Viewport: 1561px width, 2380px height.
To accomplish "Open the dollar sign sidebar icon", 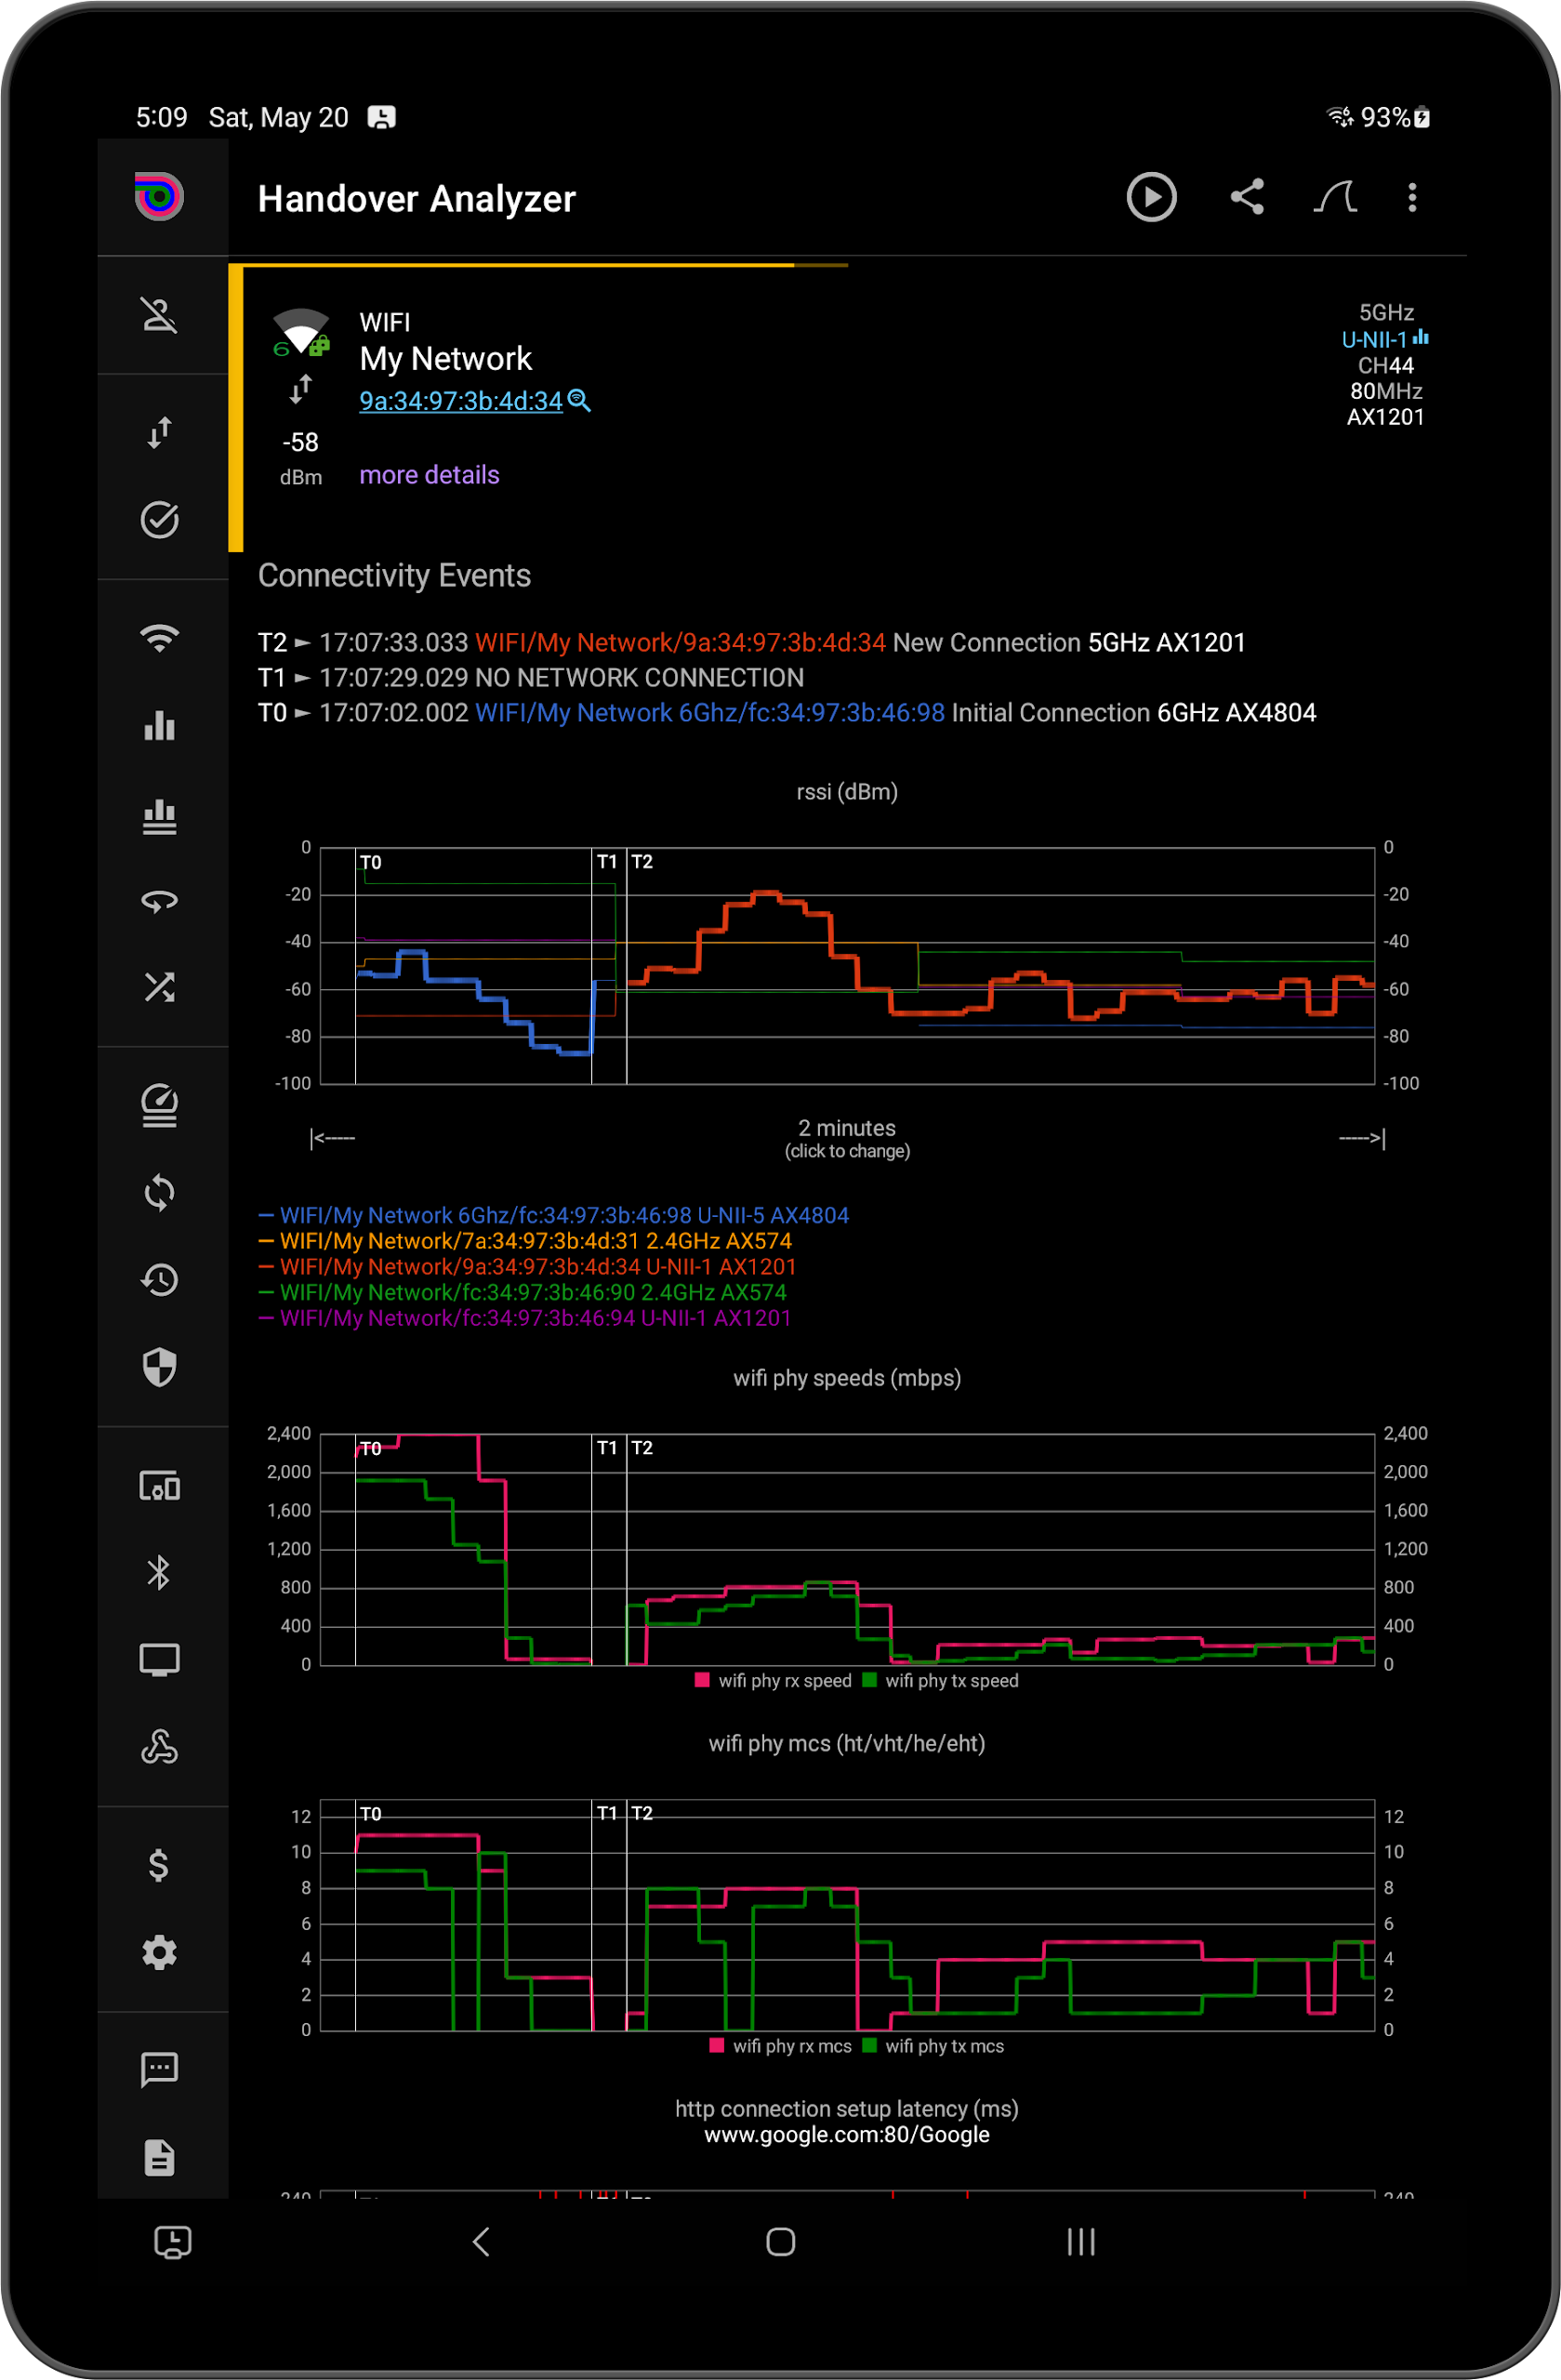I will click(160, 1865).
